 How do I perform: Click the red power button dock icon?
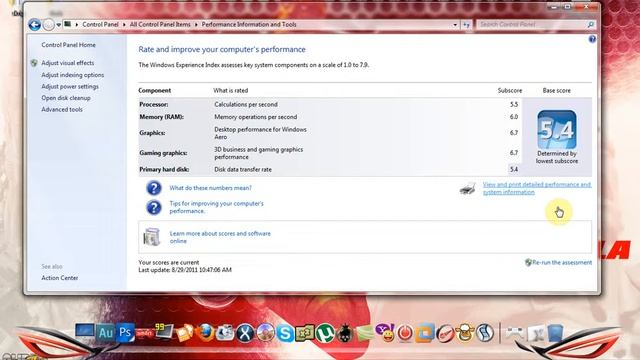pos(405,333)
